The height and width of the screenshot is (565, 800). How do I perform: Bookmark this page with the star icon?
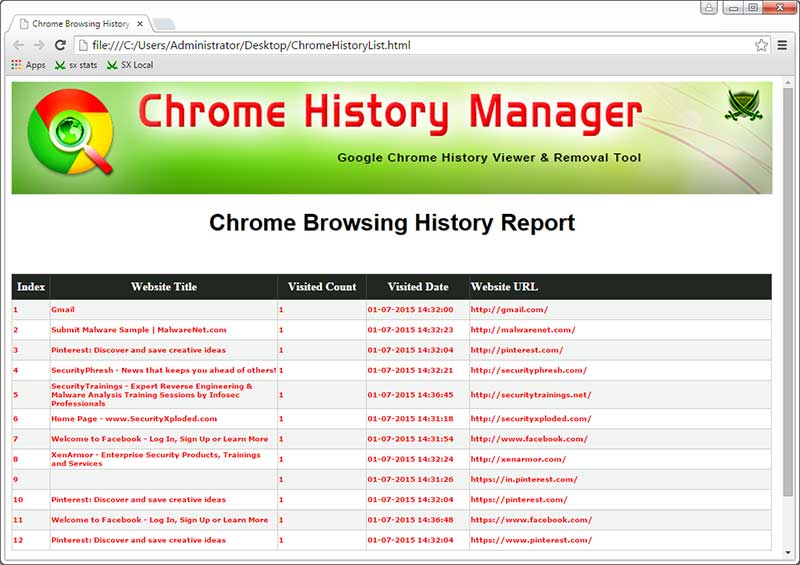(x=761, y=45)
